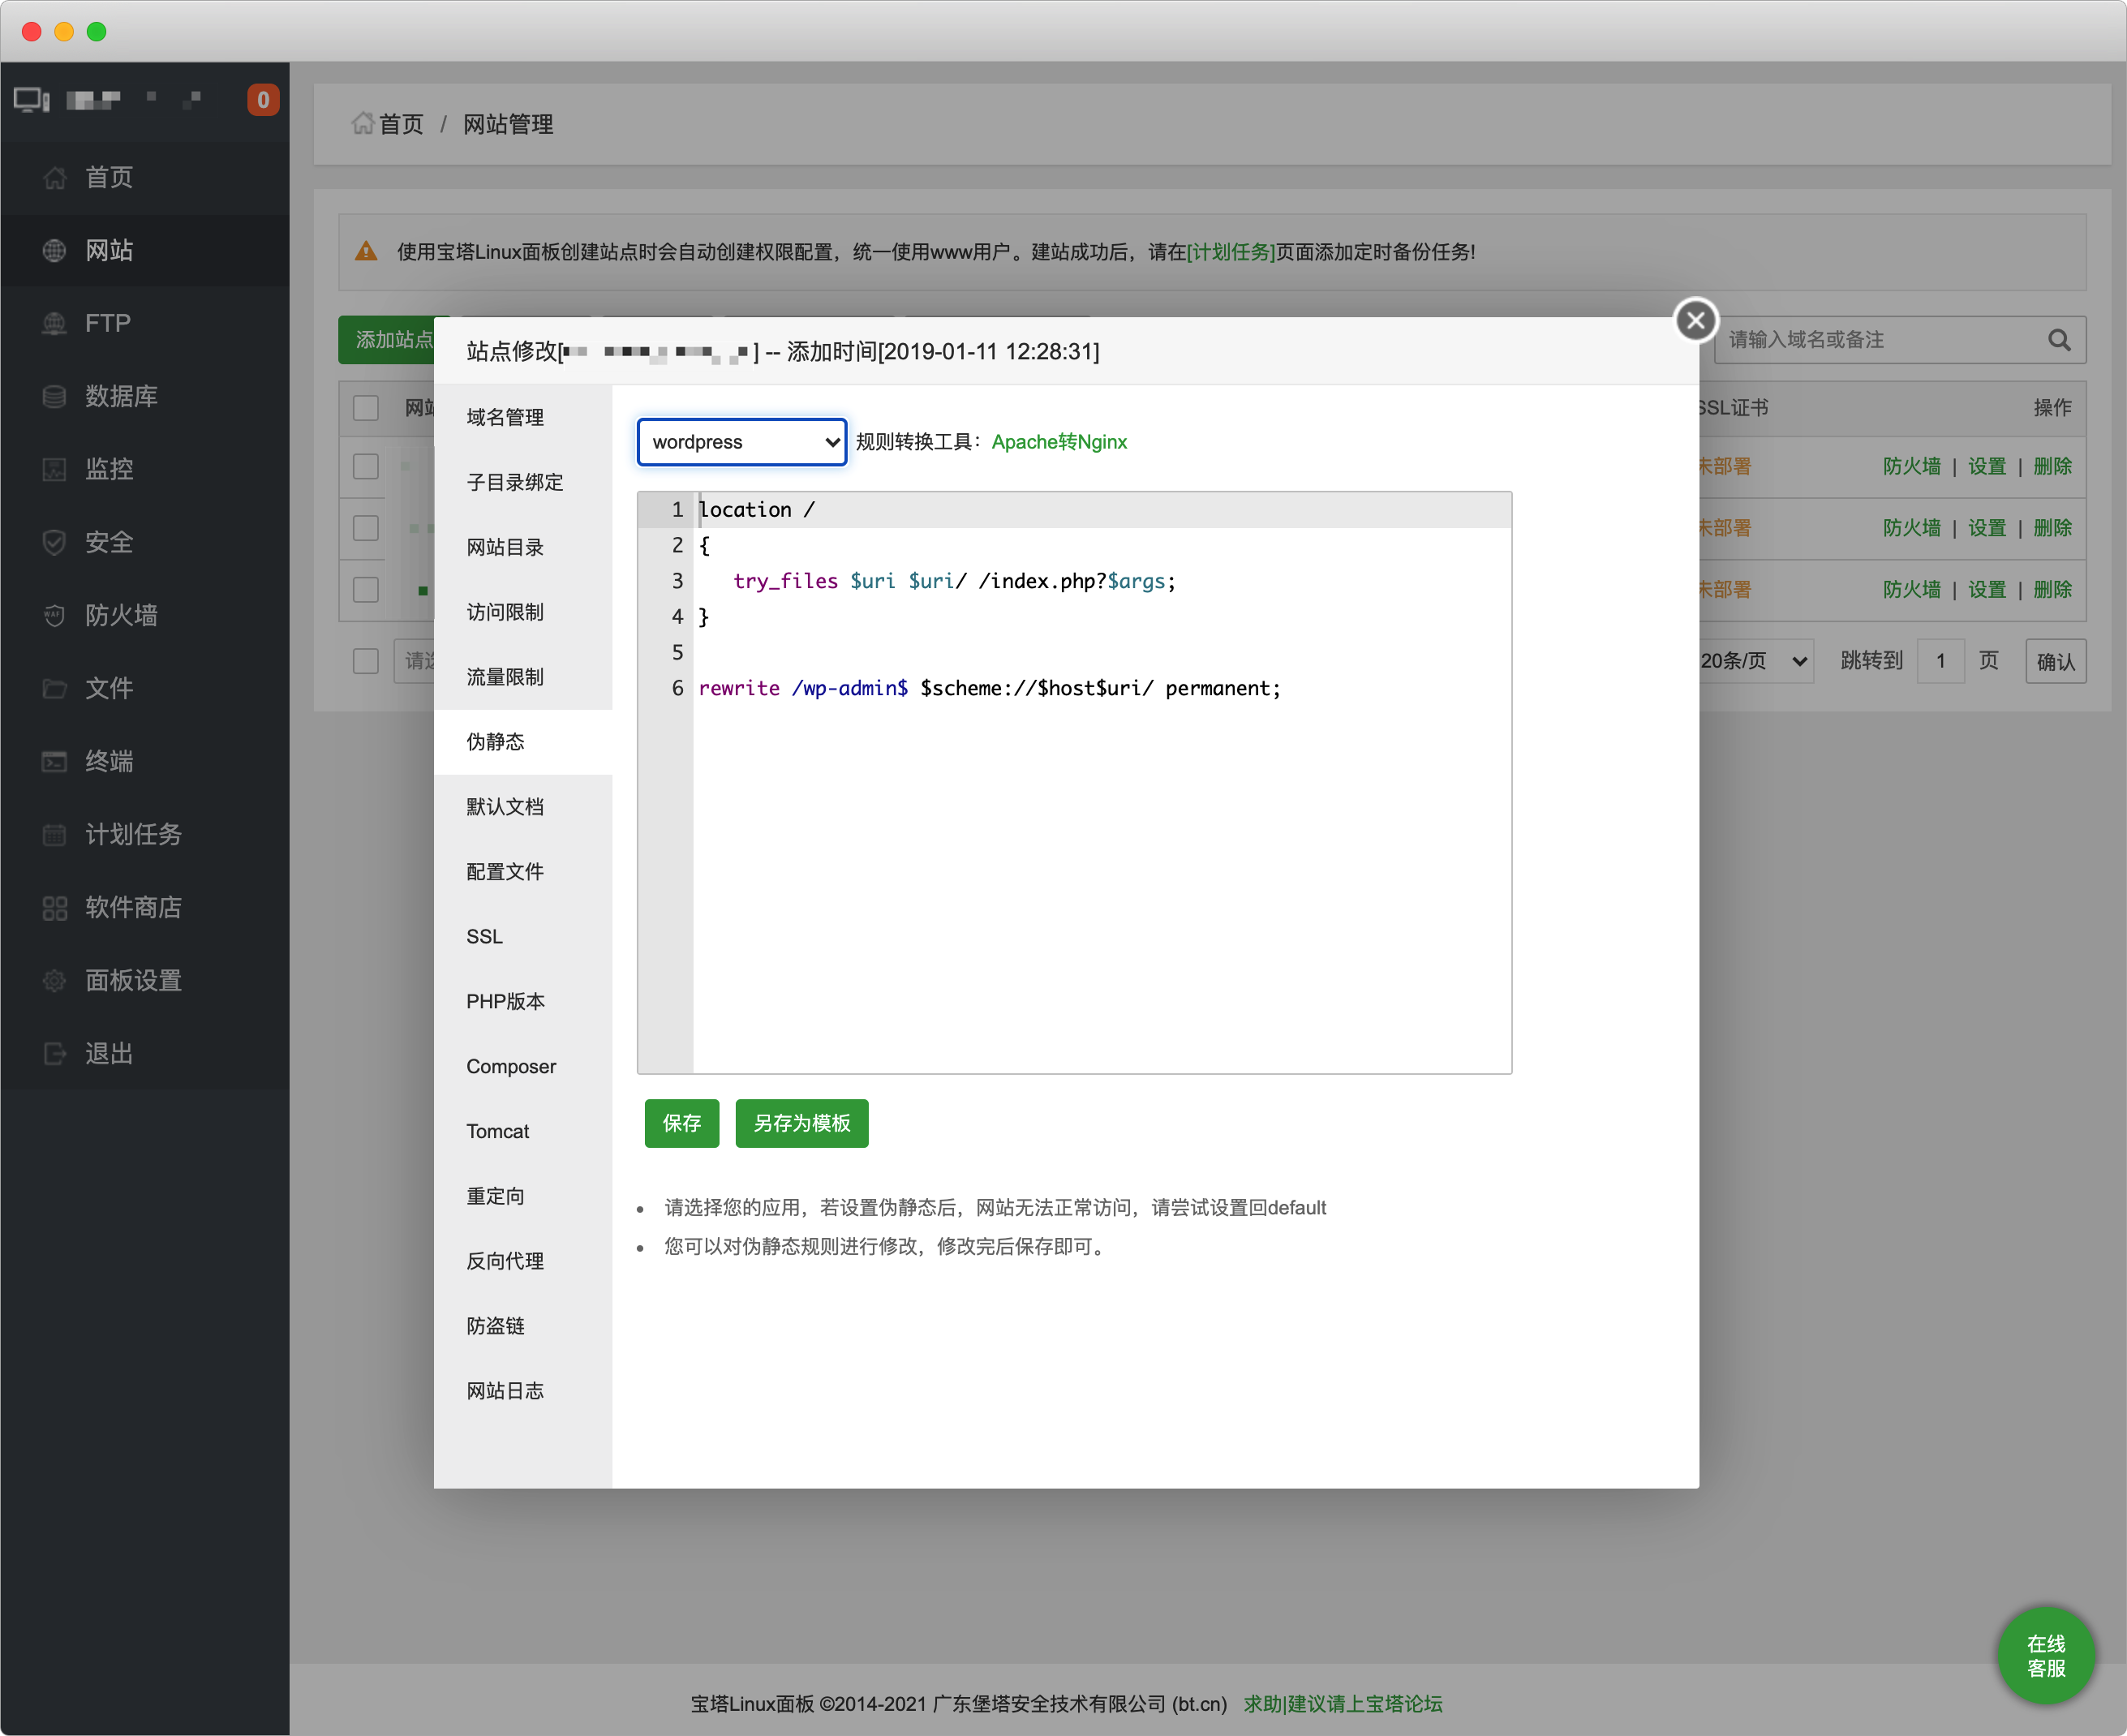Image resolution: width=2127 pixels, height=1736 pixels.
Task: Click the 确认 page jump button
Action: point(2056,661)
